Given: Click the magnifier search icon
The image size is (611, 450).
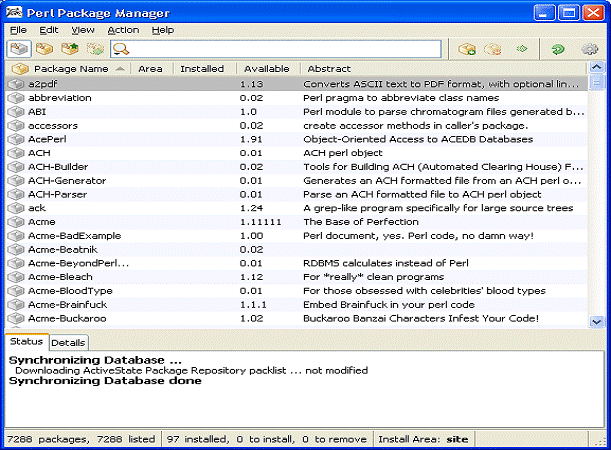Looking at the screenshot, I should click(x=121, y=49).
